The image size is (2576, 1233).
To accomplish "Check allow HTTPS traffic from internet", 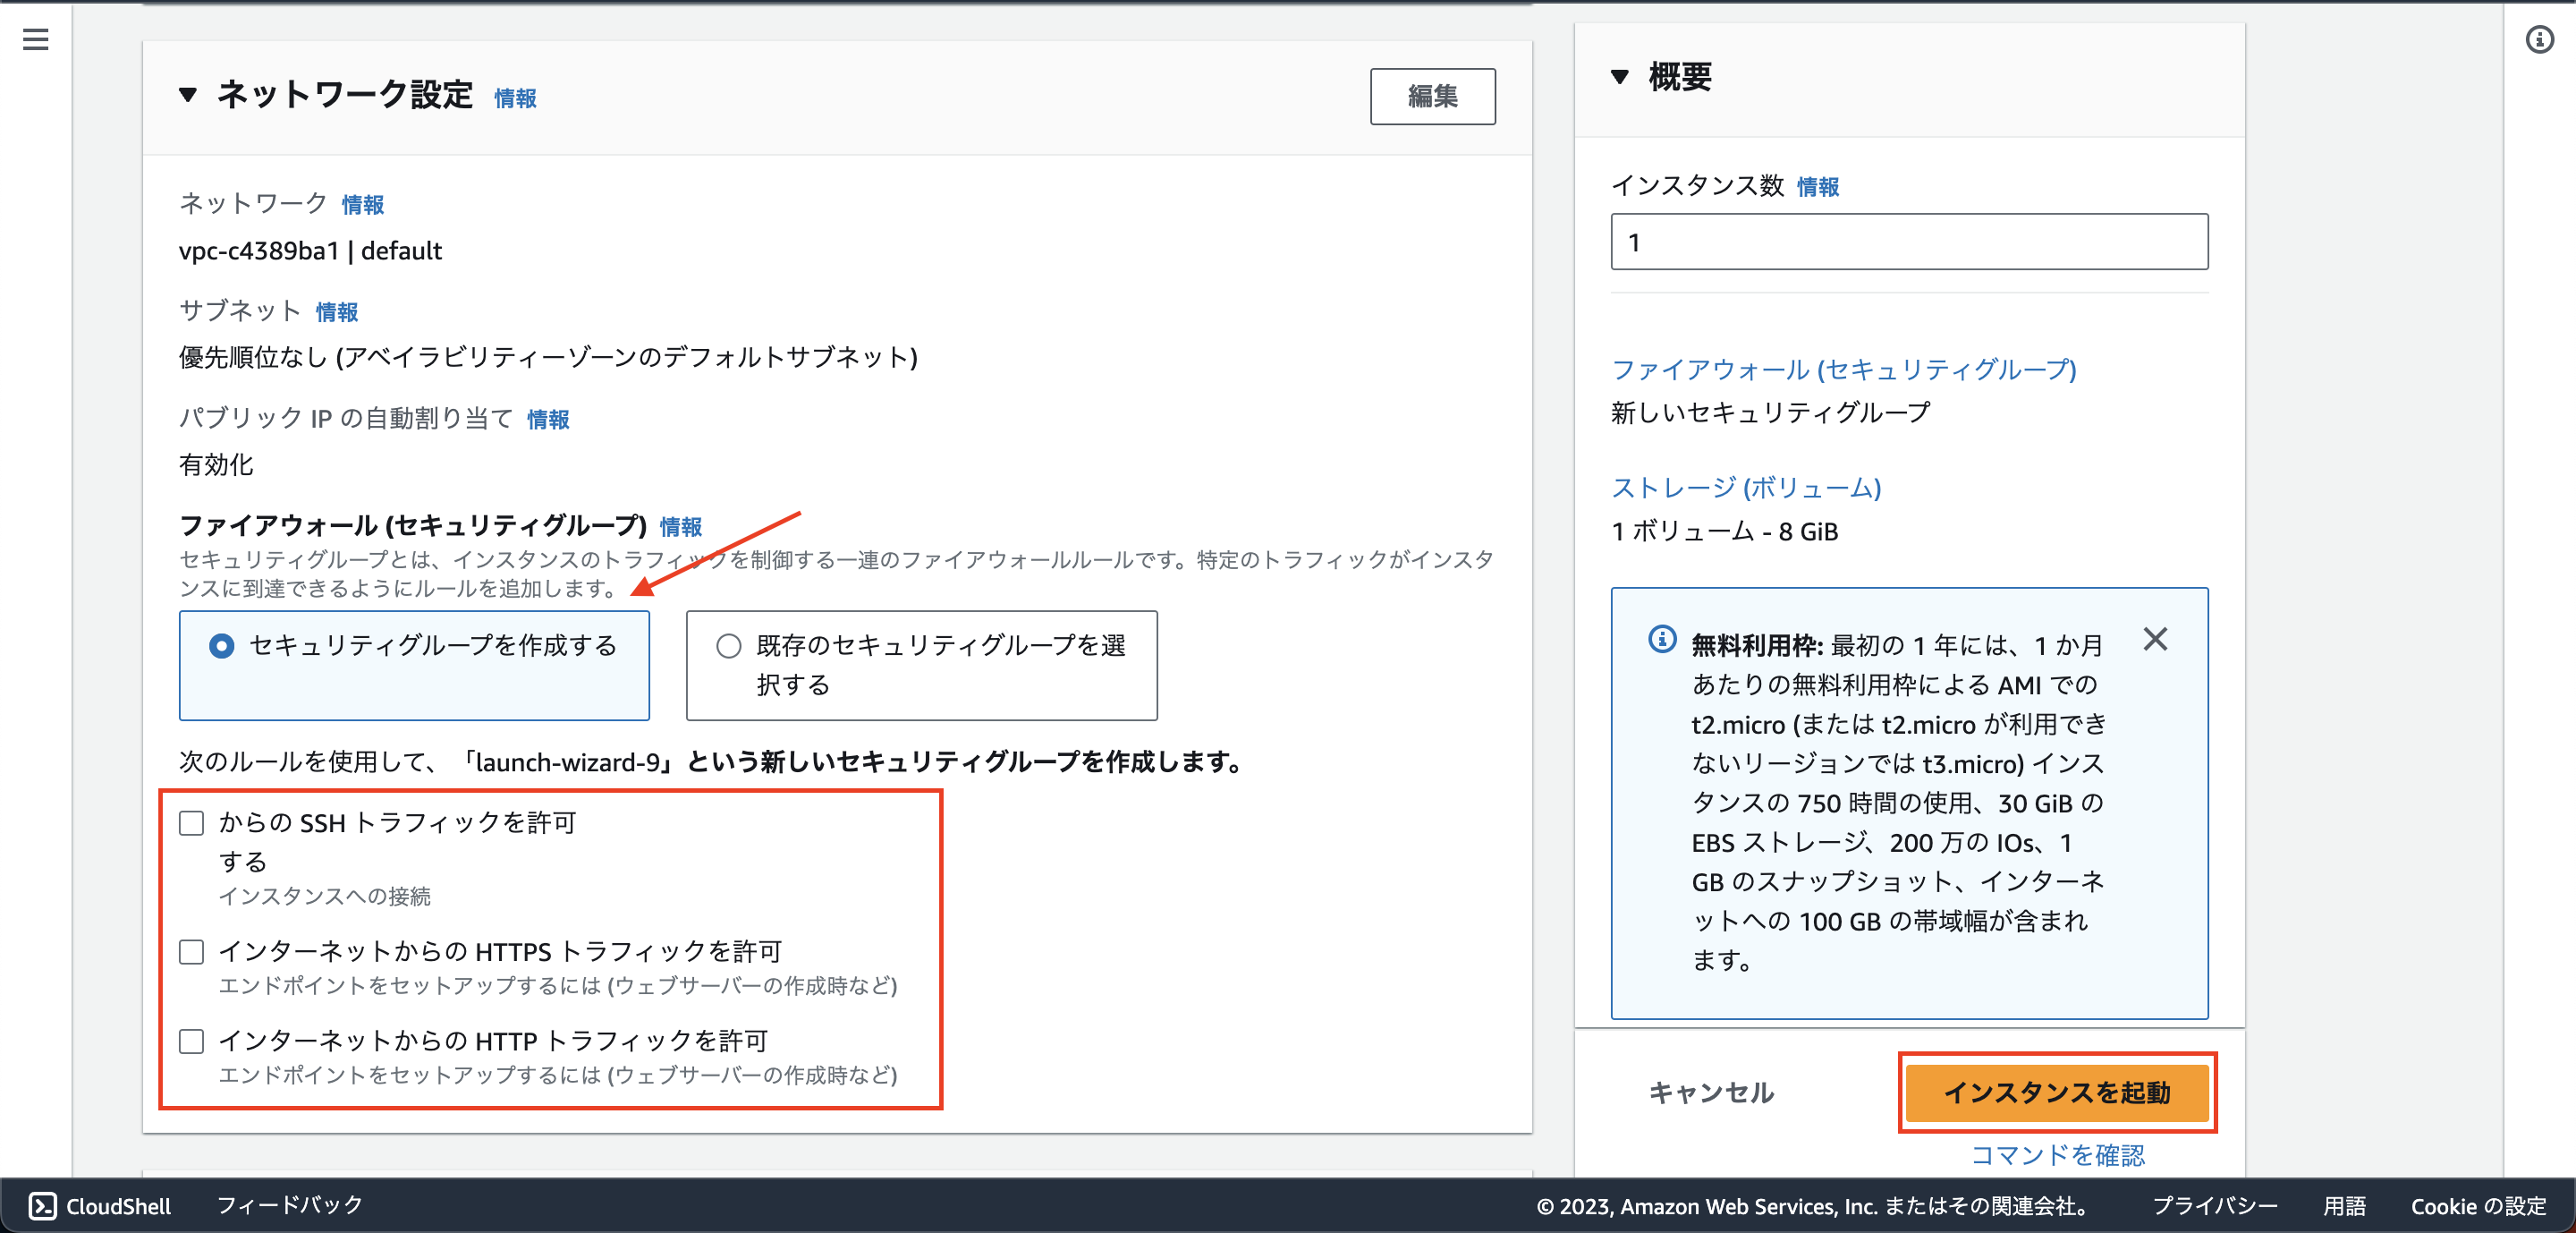I will point(192,952).
